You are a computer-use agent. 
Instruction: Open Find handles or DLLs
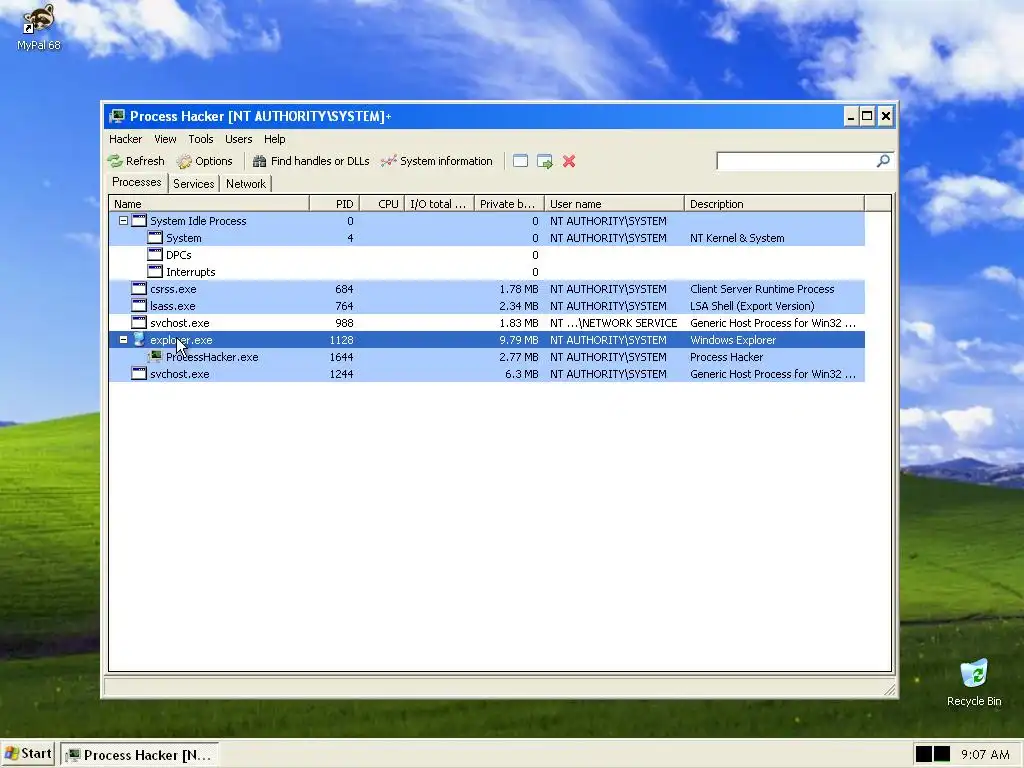point(311,161)
